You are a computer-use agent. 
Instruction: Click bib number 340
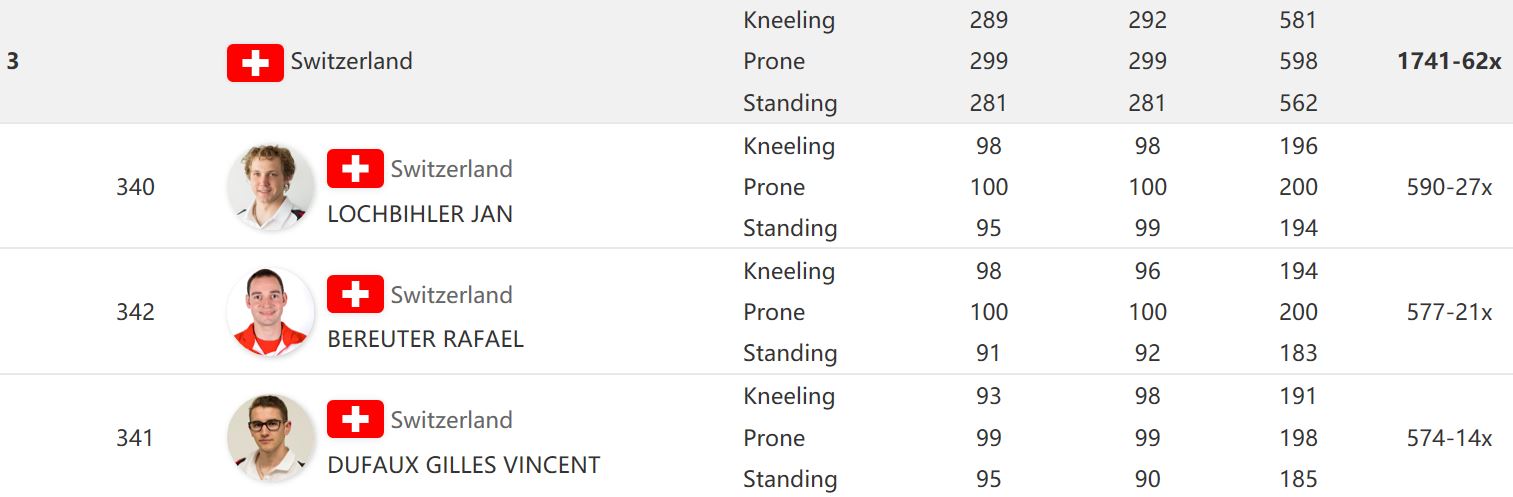(x=135, y=187)
